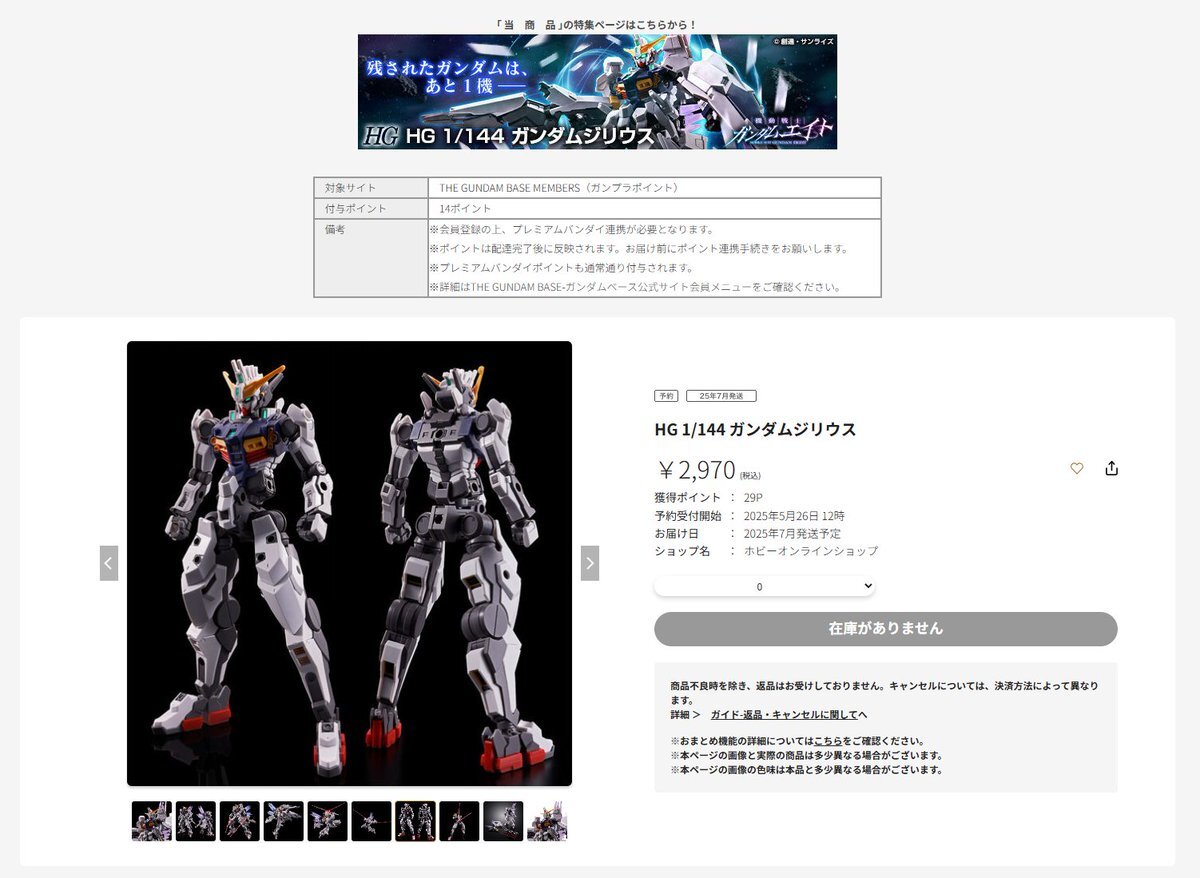Click the 予約受付開始 2025年5月26日 12時 line
This screenshot has height=878, width=1200.
[x=749, y=516]
